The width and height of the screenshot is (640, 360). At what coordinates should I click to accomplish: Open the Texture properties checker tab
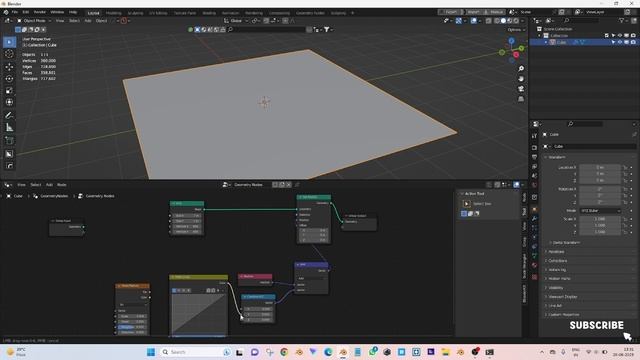[x=534, y=277]
